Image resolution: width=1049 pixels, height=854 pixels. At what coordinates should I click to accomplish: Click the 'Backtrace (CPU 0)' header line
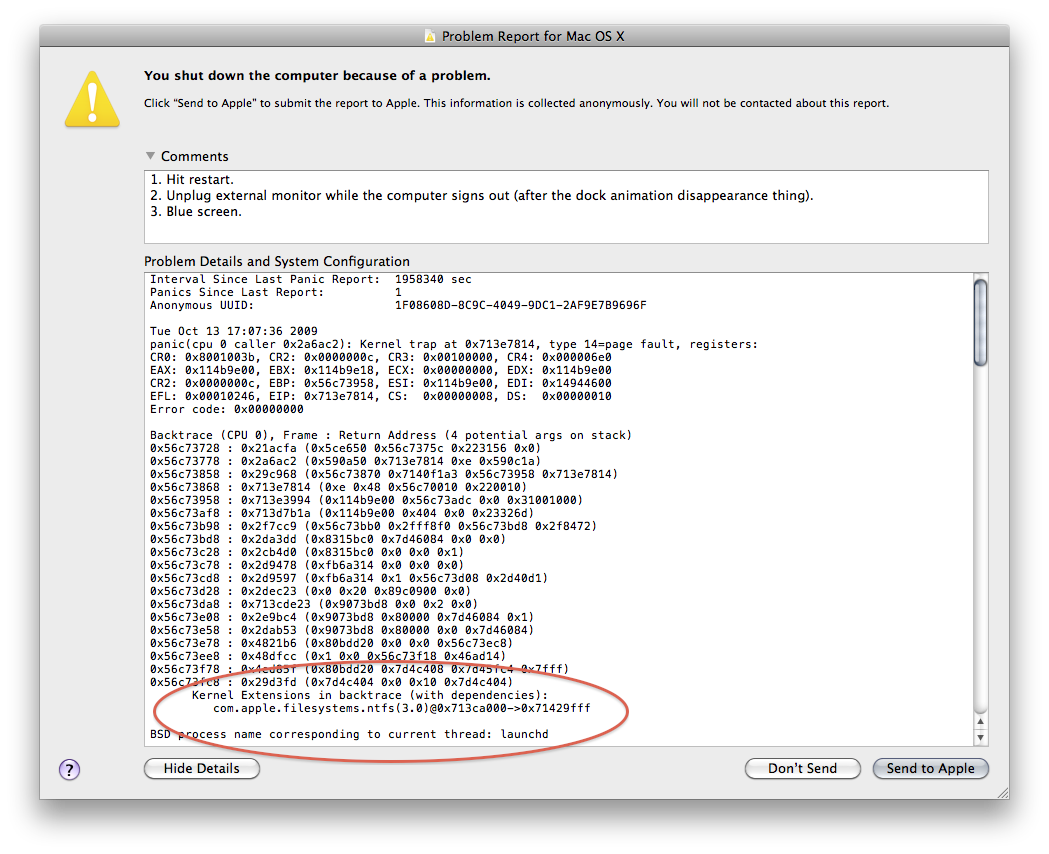coord(391,435)
